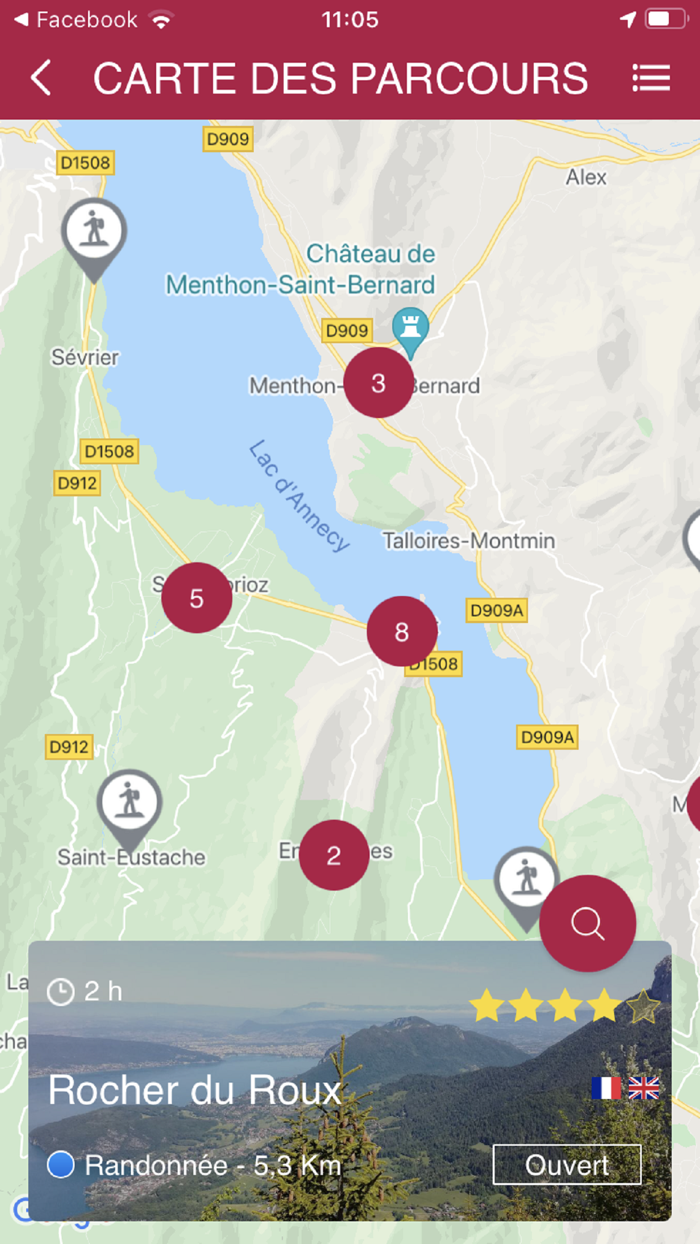Tap the Ouvert button
The width and height of the screenshot is (700, 1244).
[567, 1165]
